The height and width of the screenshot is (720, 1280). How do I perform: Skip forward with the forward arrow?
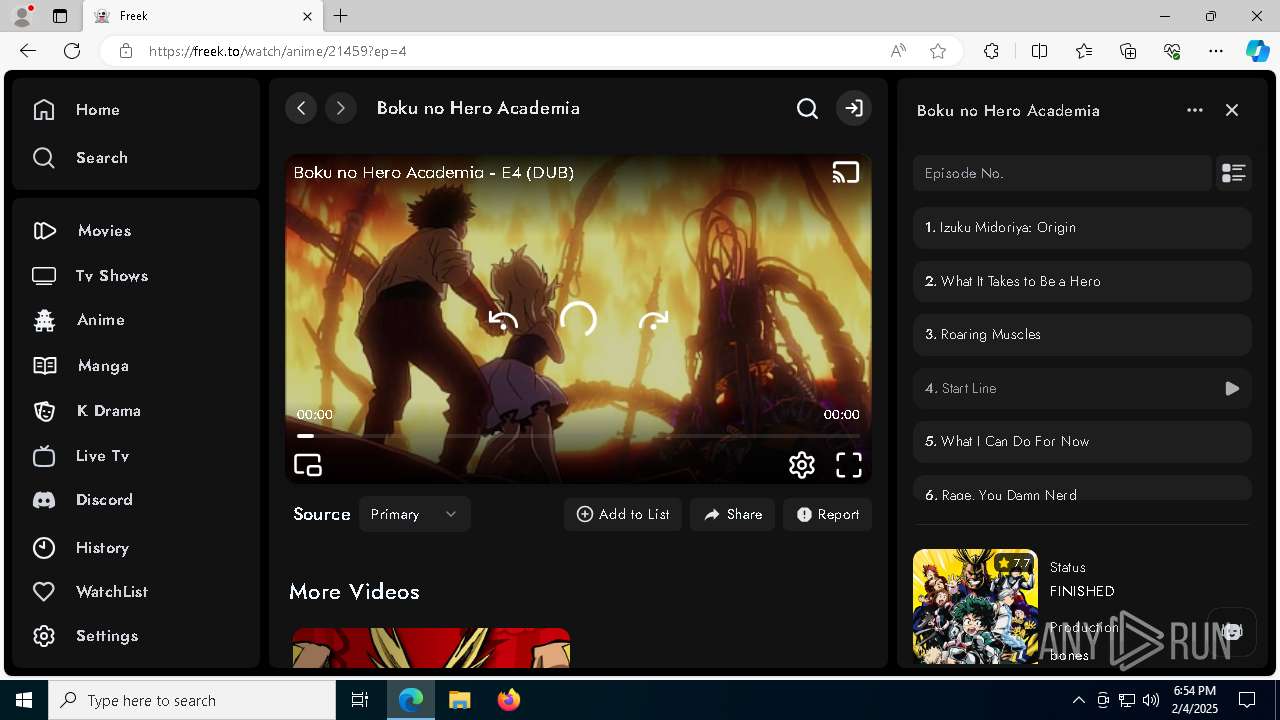coord(653,320)
